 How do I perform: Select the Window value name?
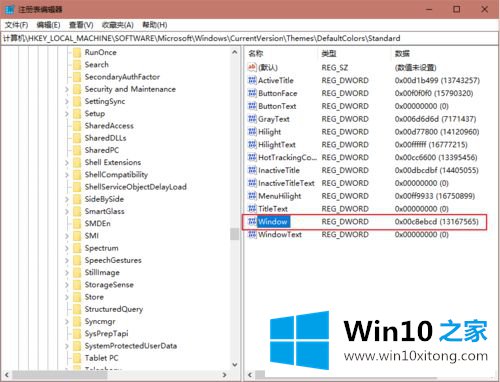click(273, 222)
